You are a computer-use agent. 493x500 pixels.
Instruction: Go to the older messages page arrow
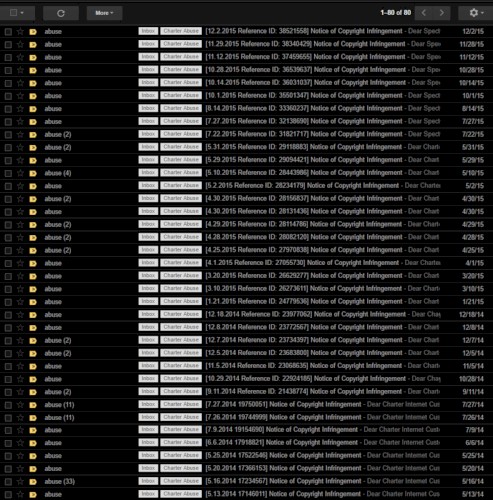tap(442, 13)
